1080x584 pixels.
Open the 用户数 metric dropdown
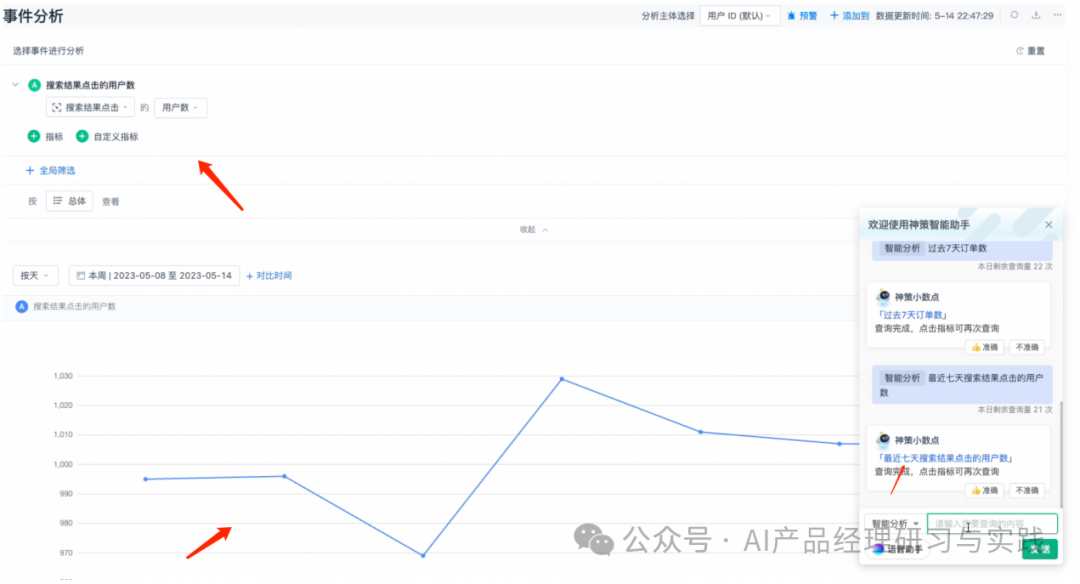pos(180,108)
